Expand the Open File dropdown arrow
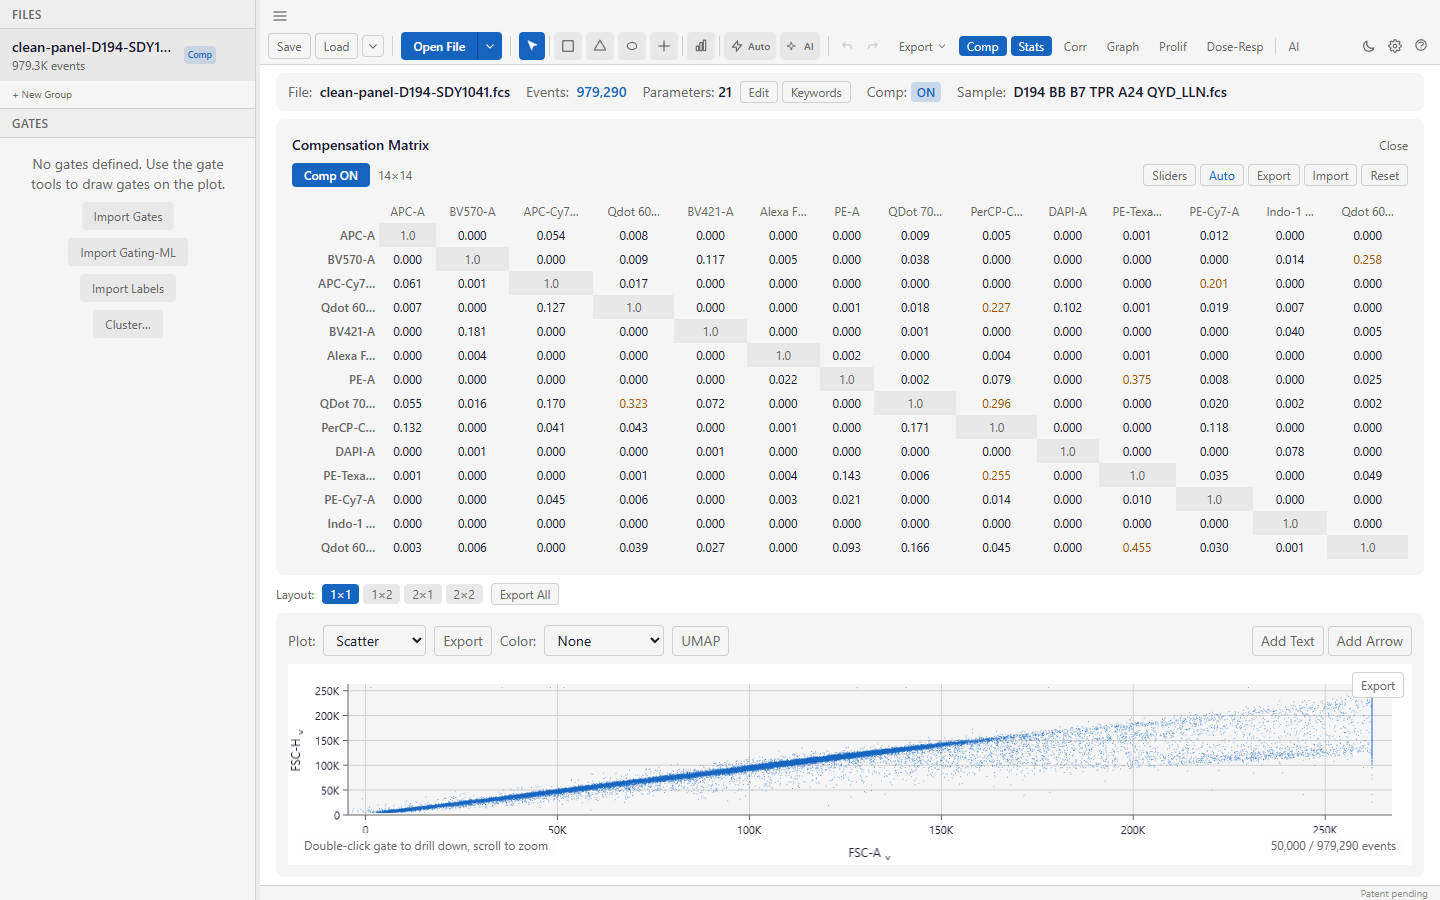Viewport: 1440px width, 900px height. tap(490, 46)
